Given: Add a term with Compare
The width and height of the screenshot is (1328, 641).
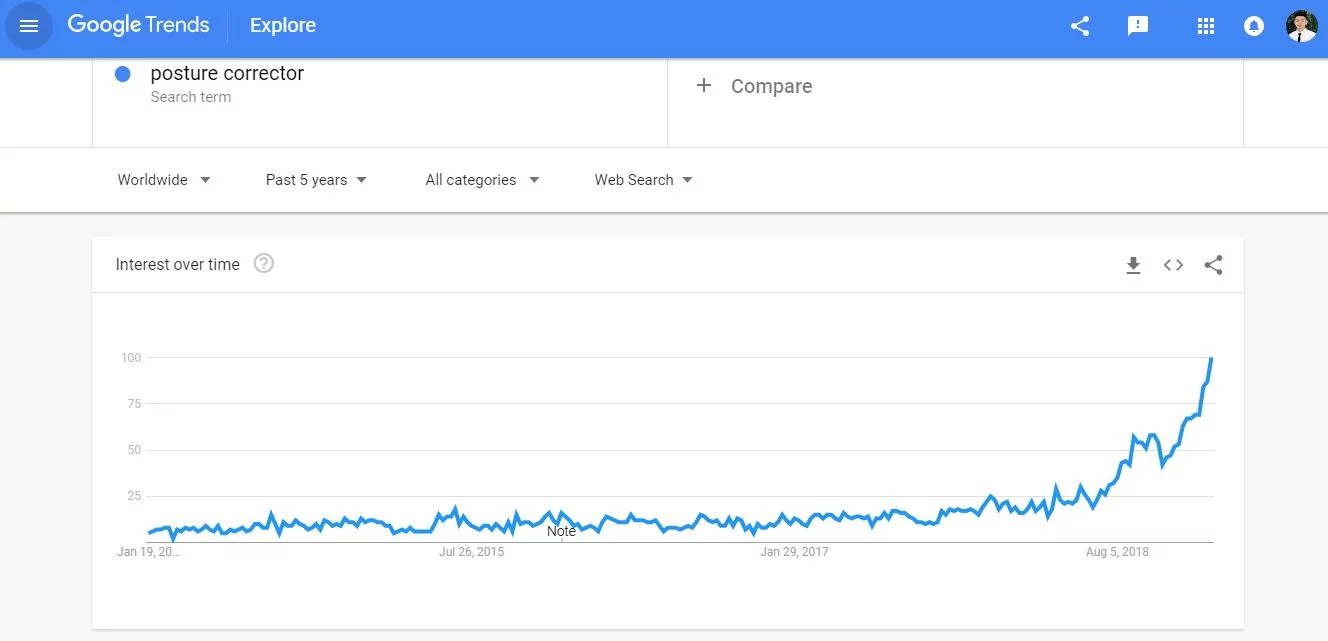Looking at the screenshot, I should coord(754,86).
